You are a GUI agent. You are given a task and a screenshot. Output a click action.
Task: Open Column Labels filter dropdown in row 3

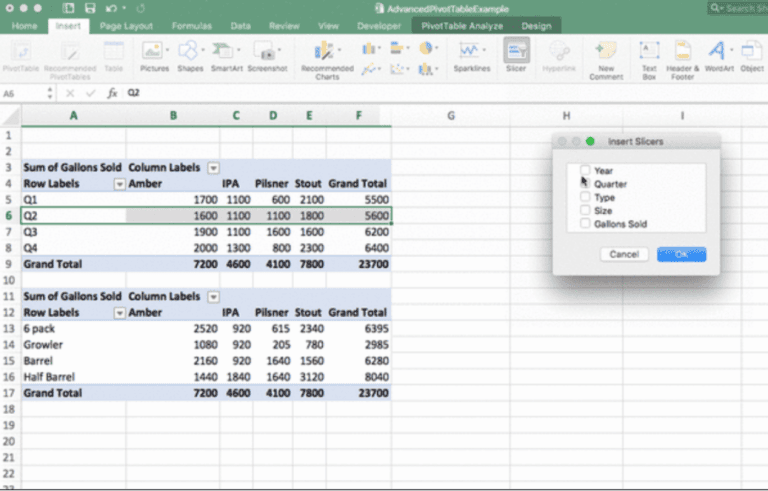(213, 168)
